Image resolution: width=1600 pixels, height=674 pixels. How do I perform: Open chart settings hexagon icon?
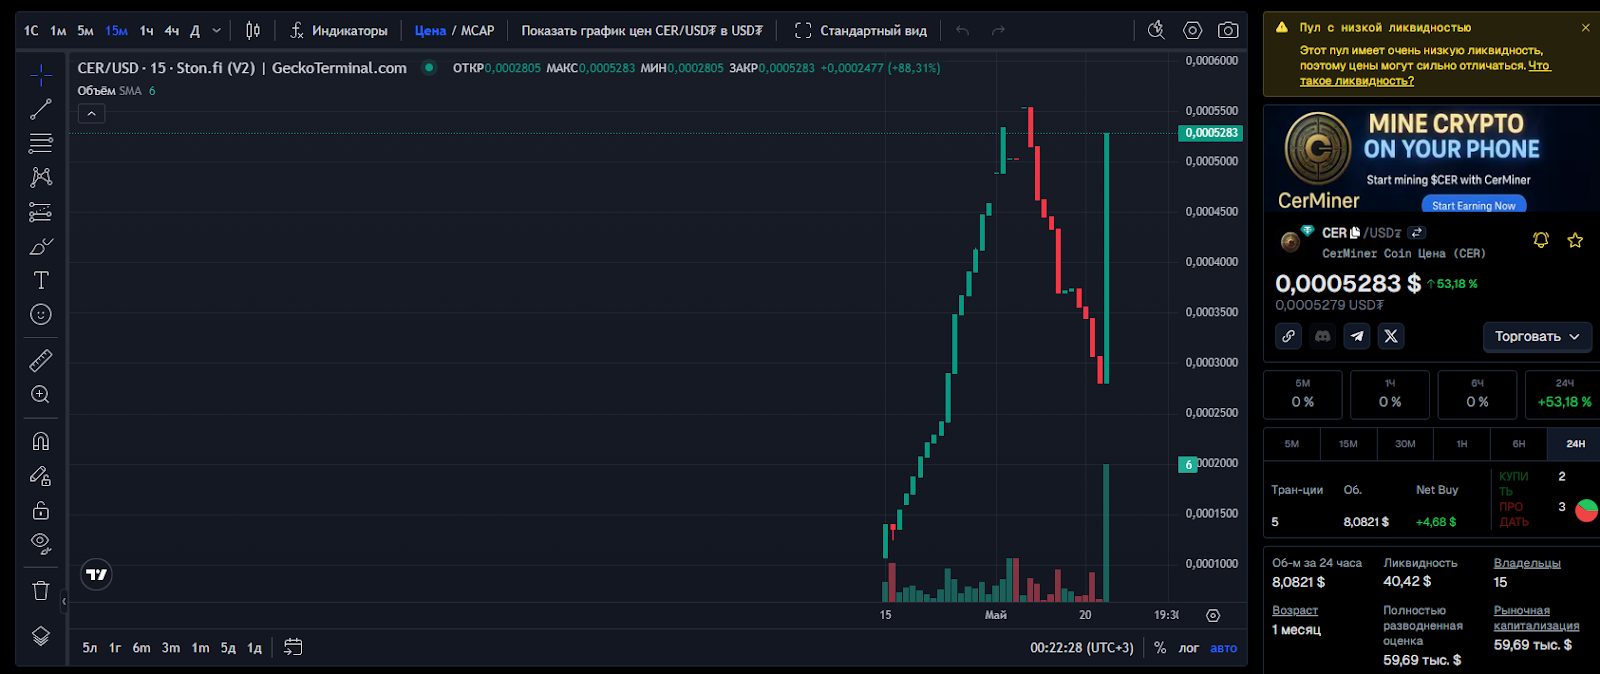point(1192,31)
